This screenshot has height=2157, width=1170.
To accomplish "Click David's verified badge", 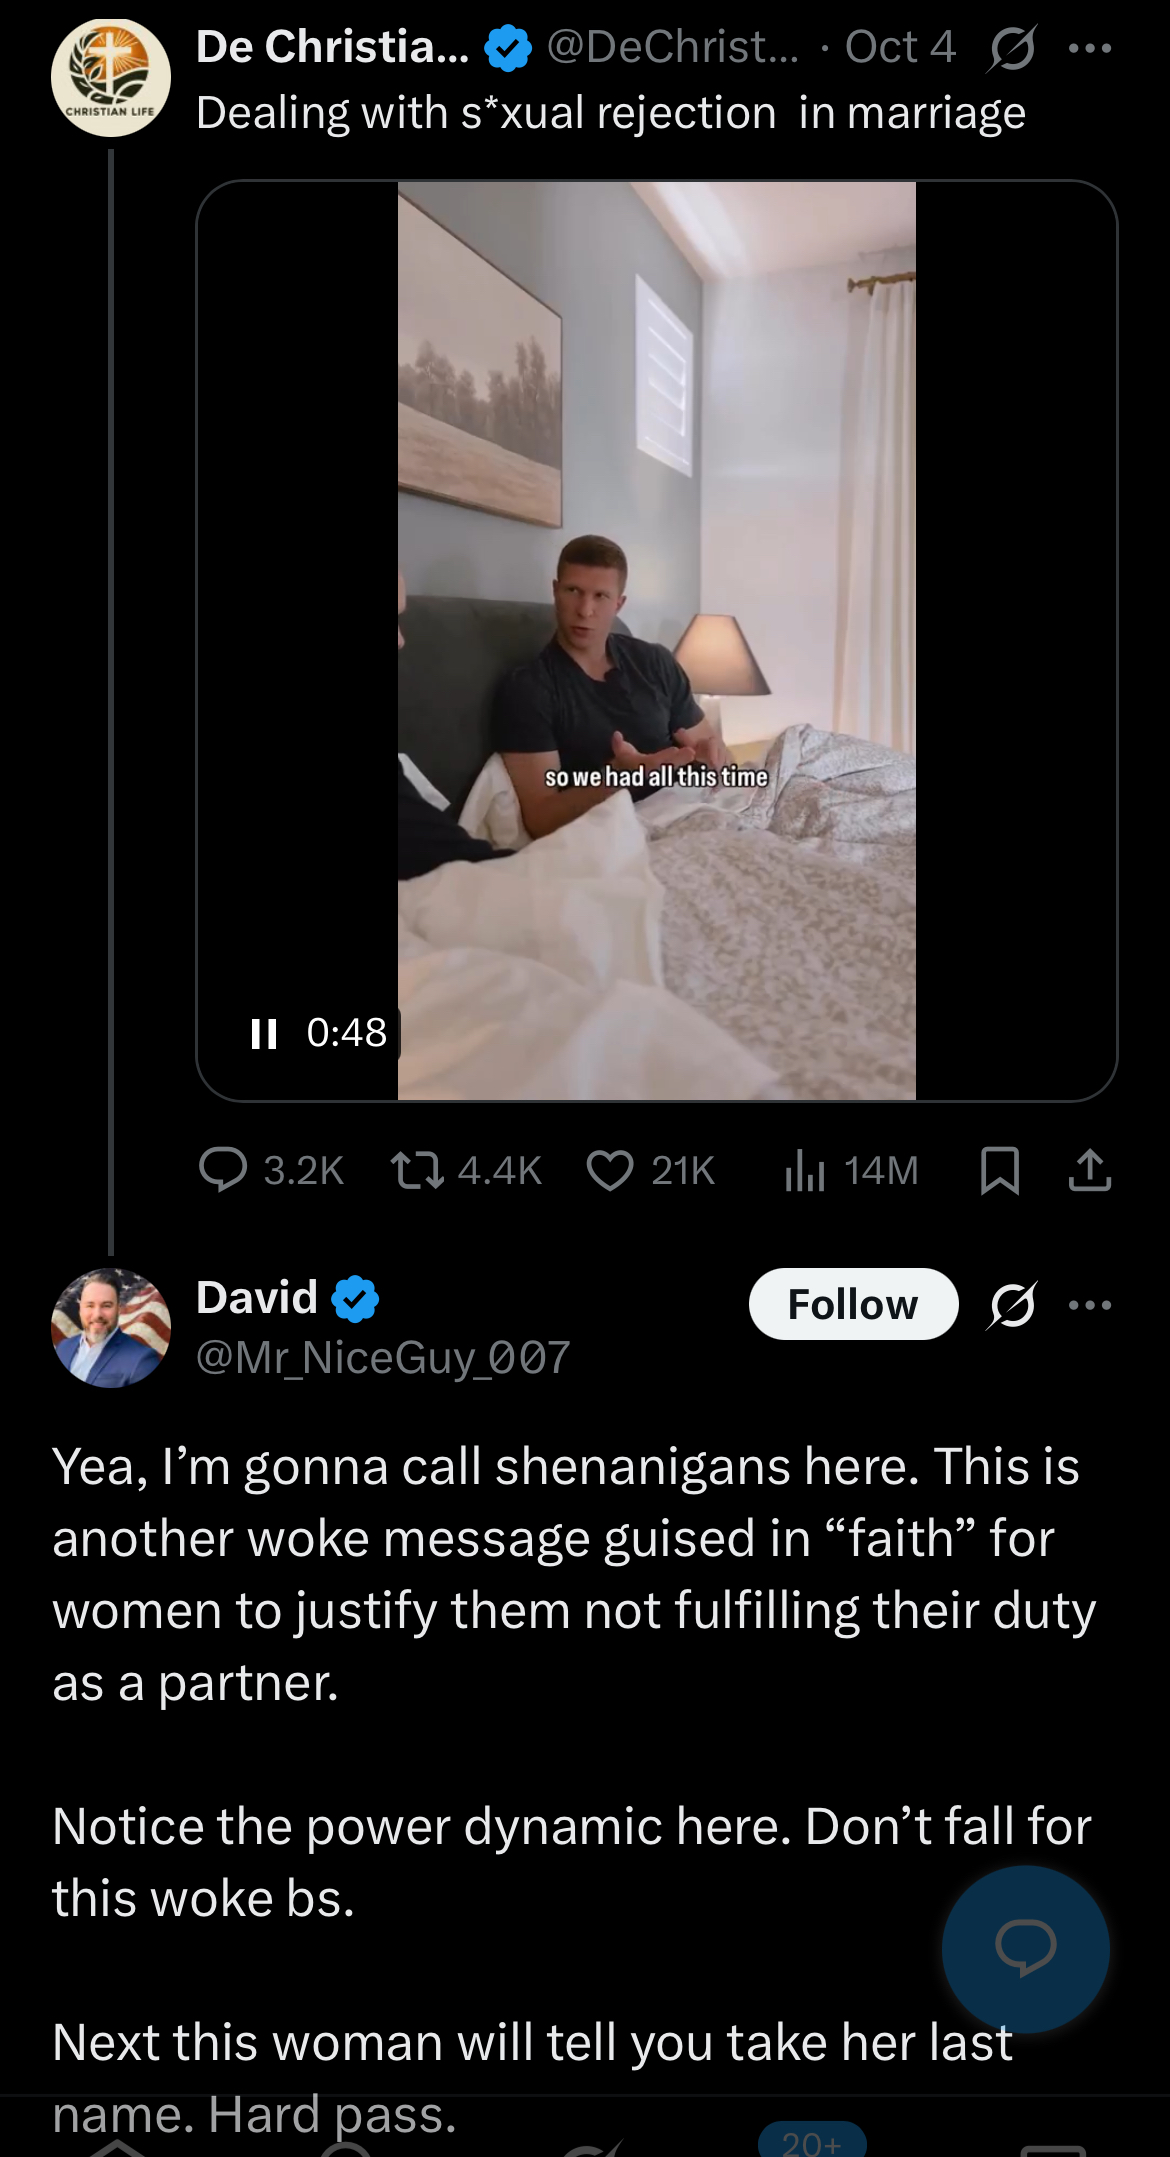I will pos(356,1298).
